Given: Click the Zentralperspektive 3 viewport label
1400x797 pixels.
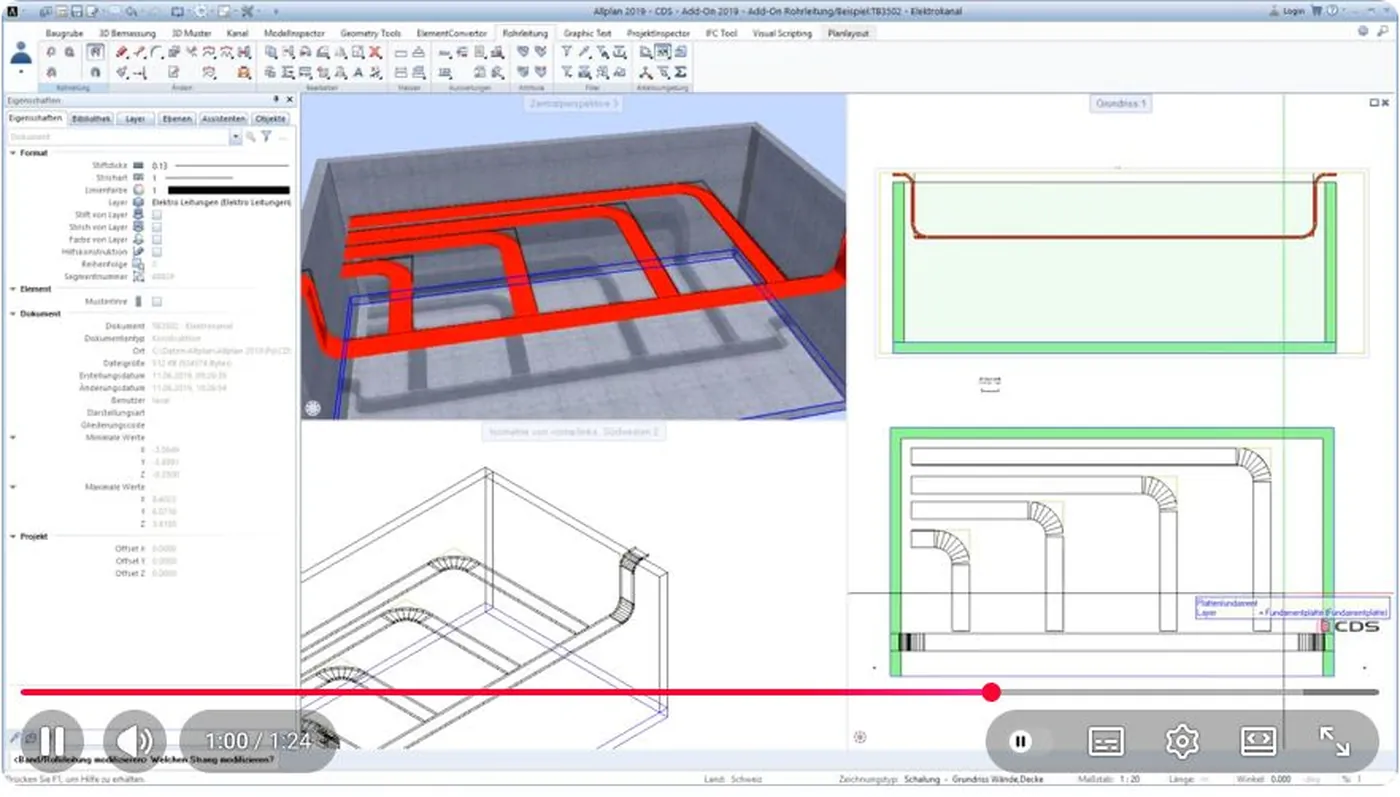Looking at the screenshot, I should coord(573,104).
